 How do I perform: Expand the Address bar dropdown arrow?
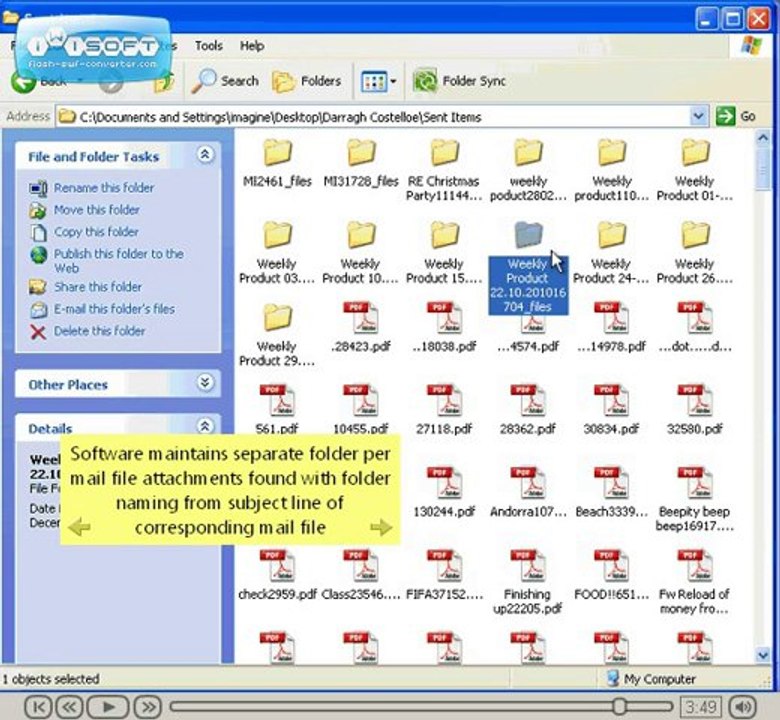698,116
